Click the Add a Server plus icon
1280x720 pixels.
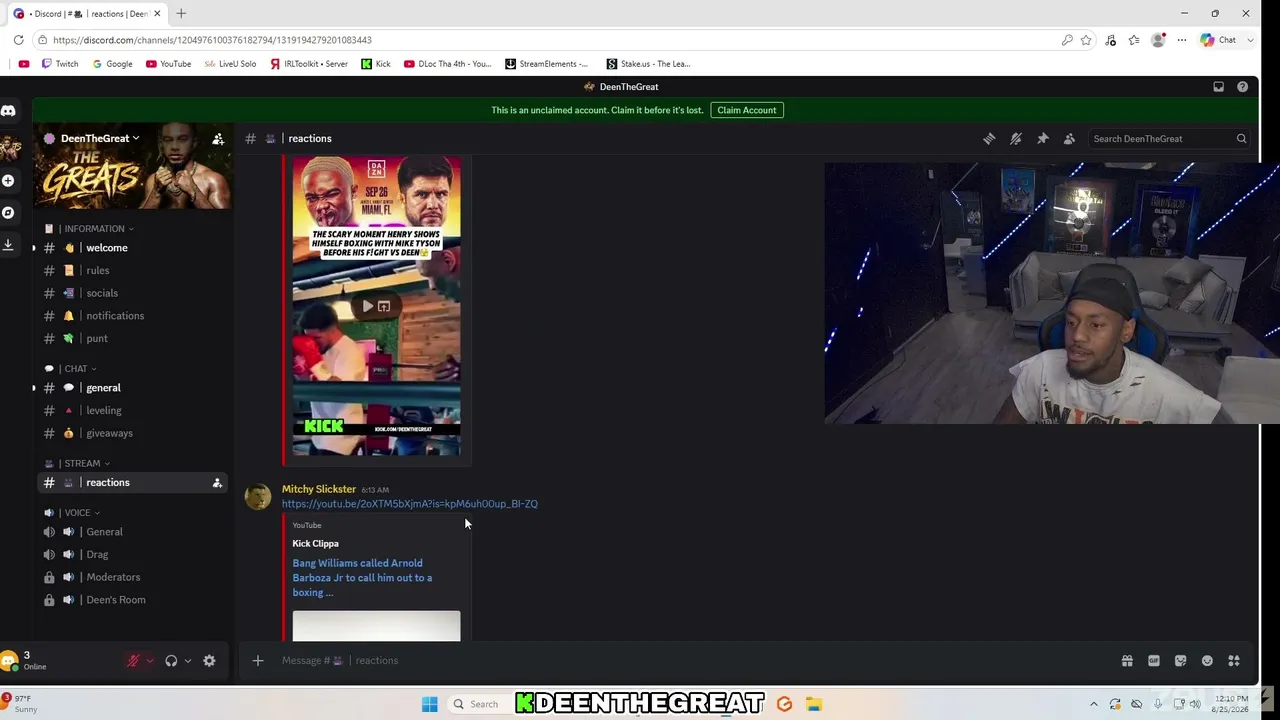(8, 181)
